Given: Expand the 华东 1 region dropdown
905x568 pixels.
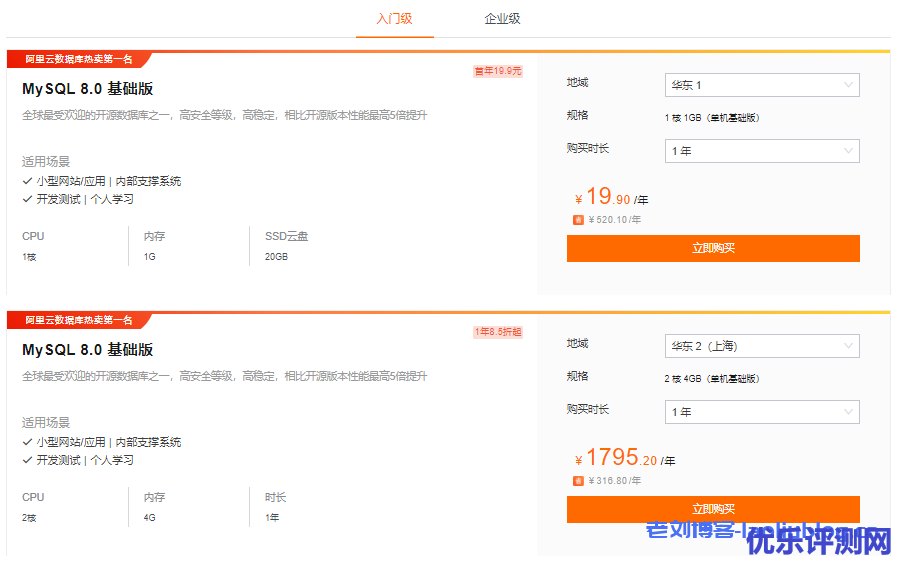Looking at the screenshot, I should point(762,85).
